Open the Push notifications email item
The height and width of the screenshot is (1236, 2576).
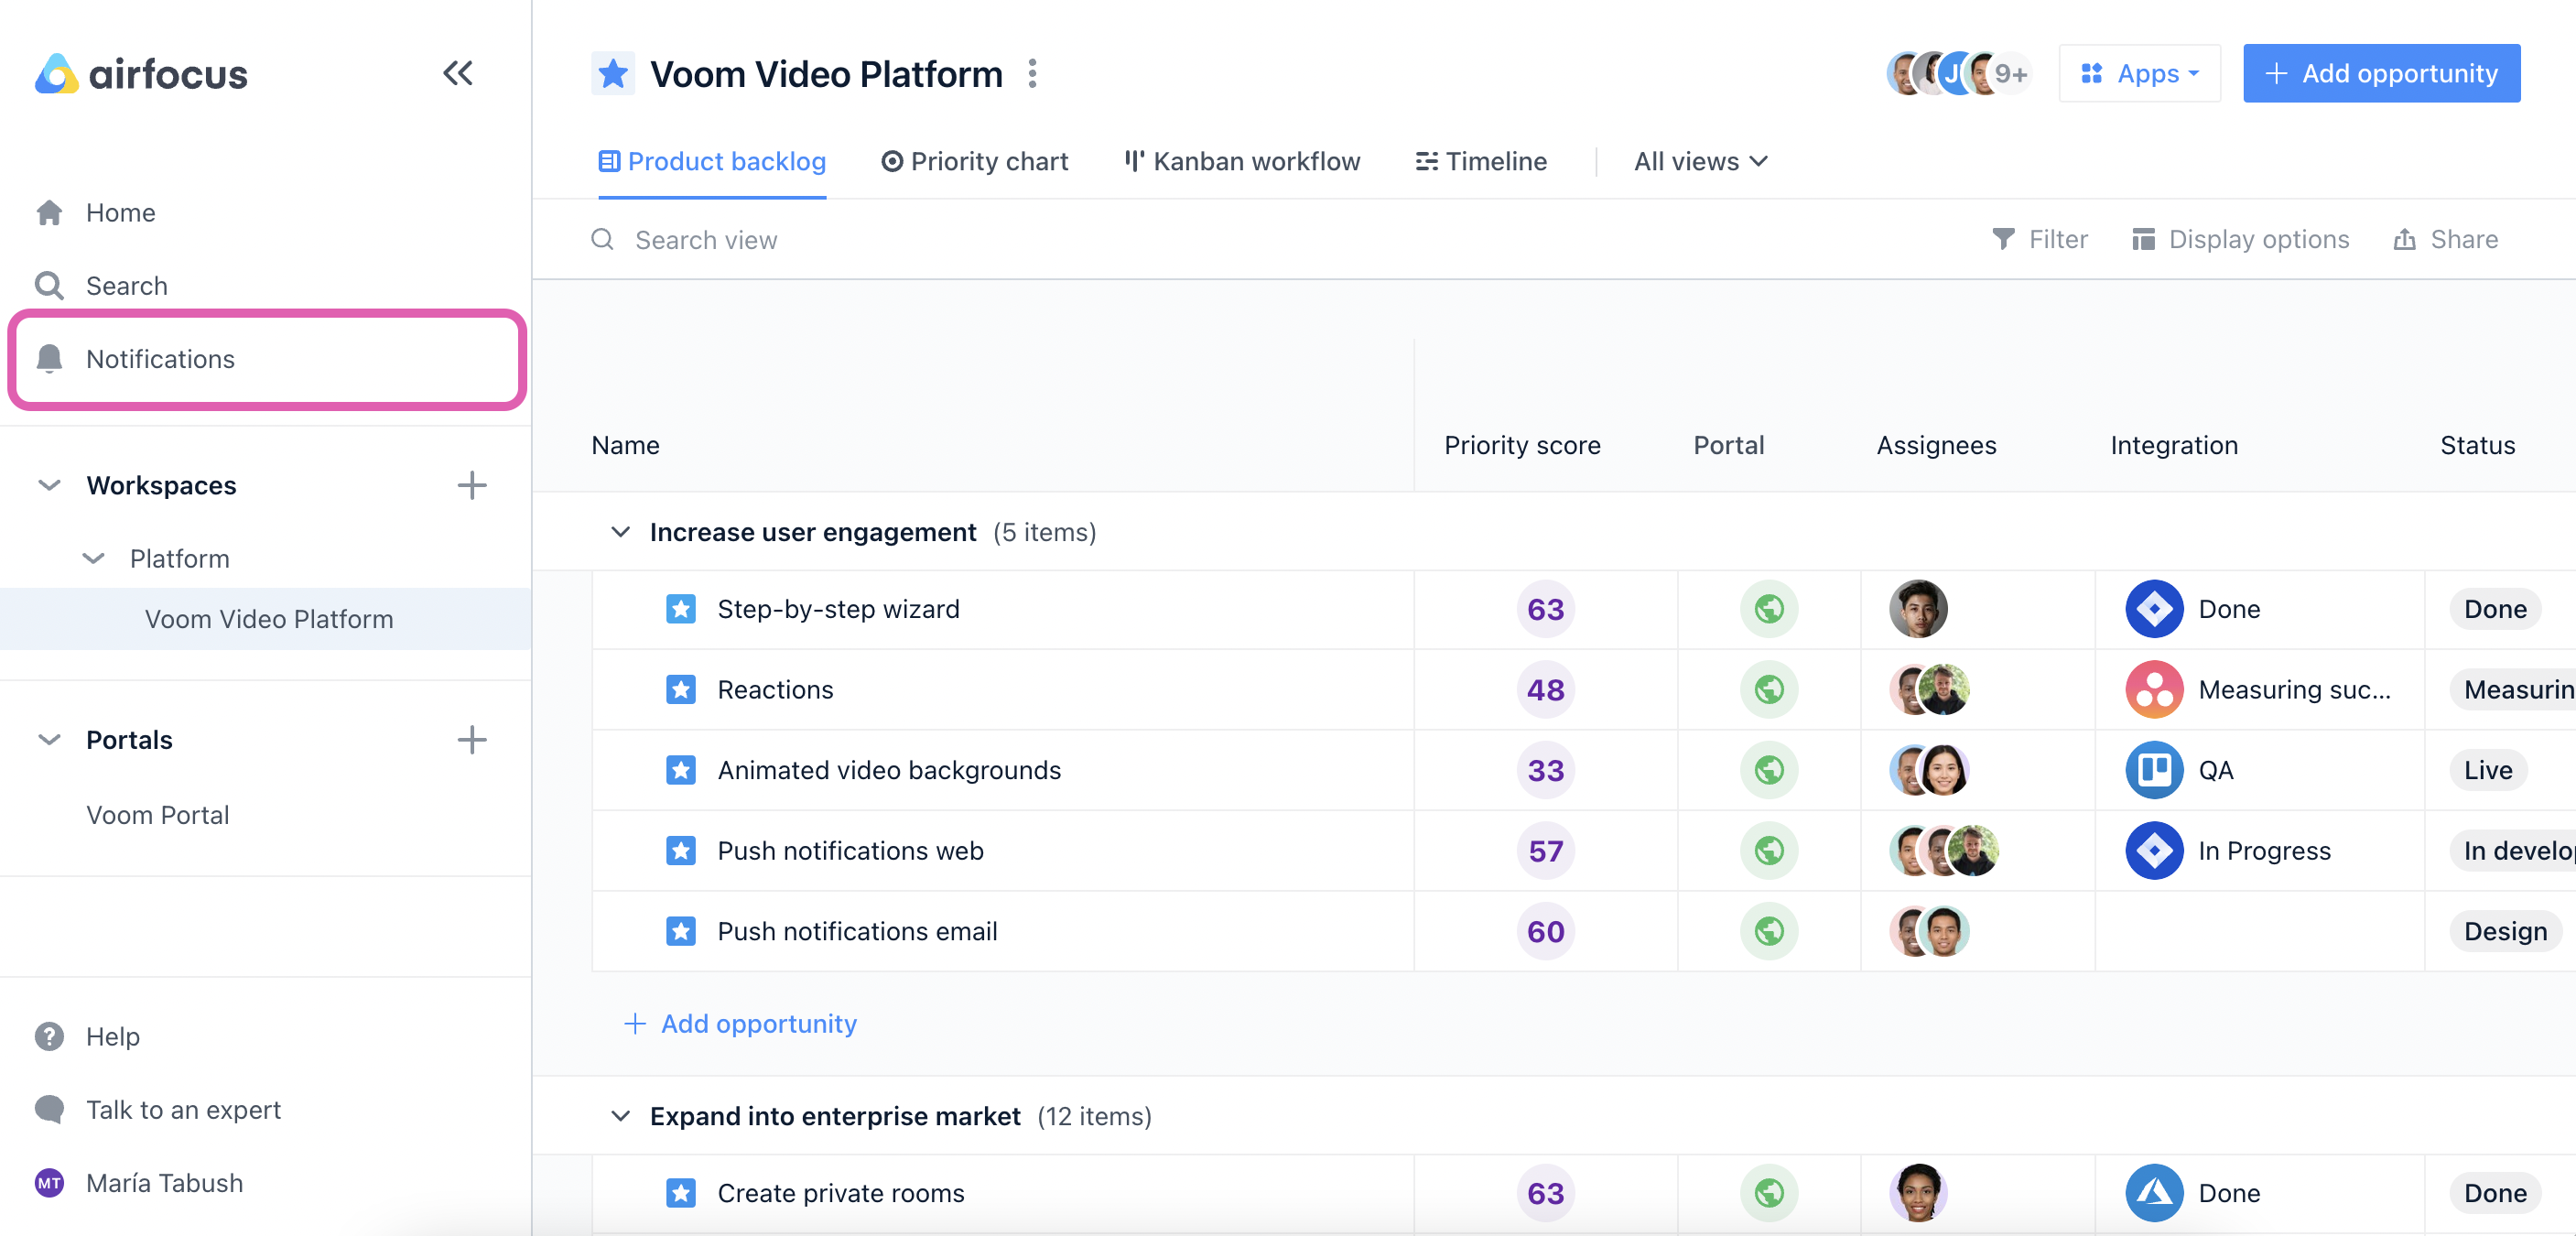tap(857, 932)
